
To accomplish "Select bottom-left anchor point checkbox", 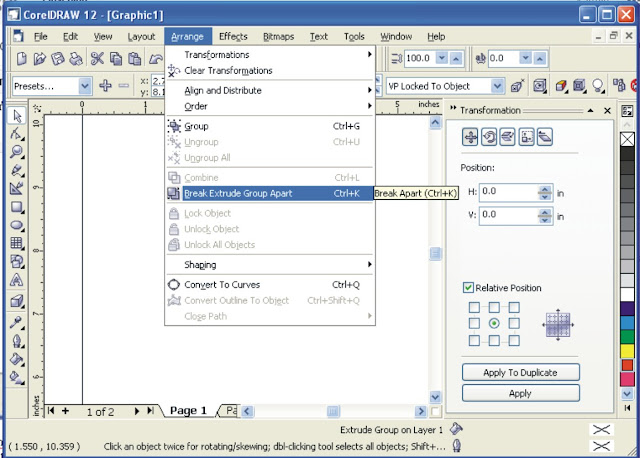I will coord(474,340).
